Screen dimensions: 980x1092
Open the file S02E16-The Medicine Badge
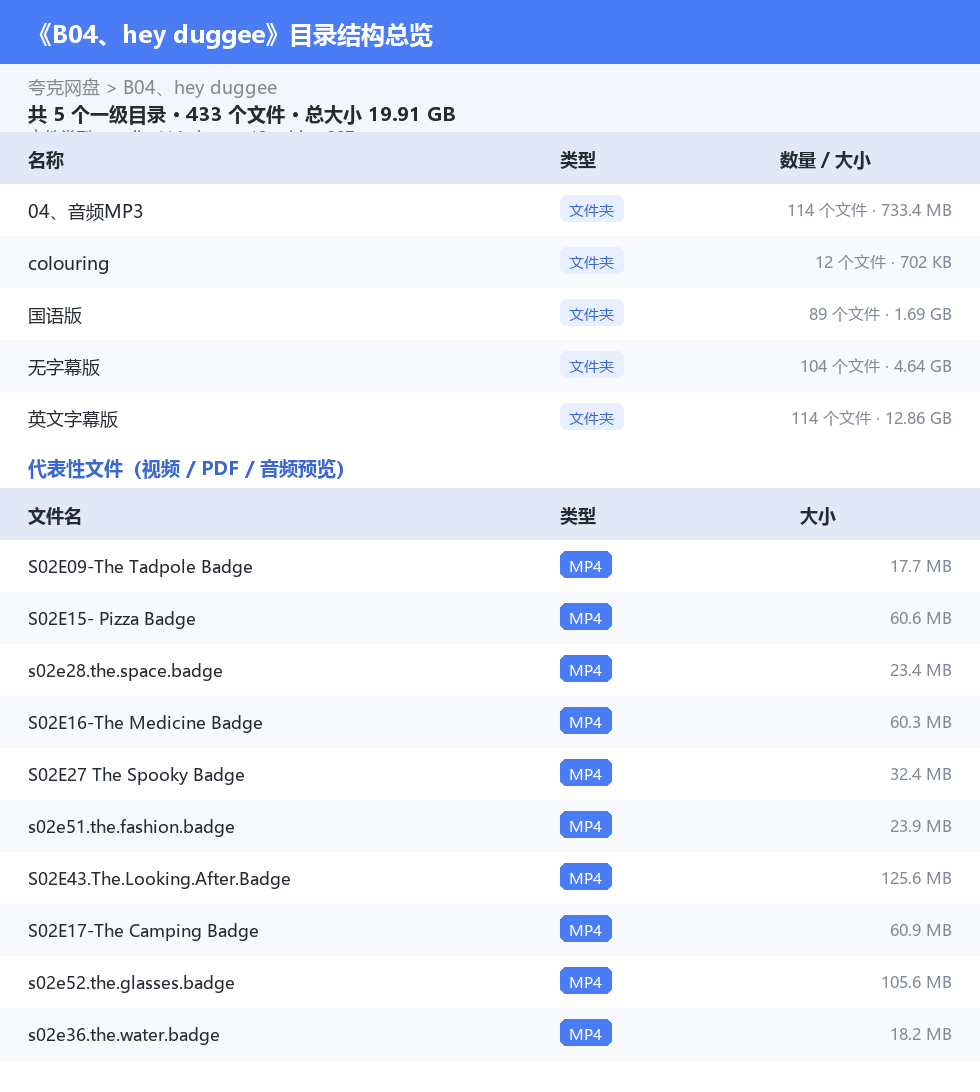coord(145,723)
